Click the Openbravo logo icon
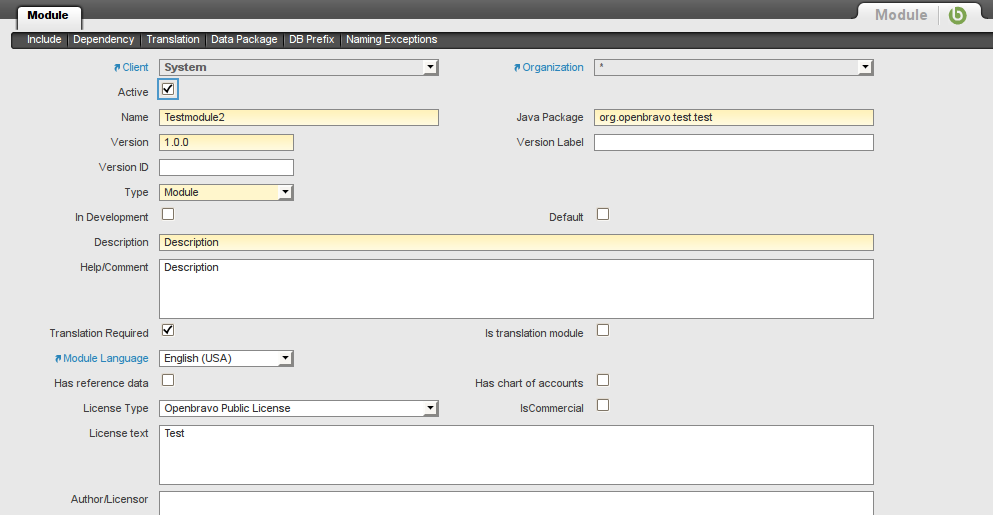The height and width of the screenshot is (515, 993). pyautogui.click(x=957, y=15)
